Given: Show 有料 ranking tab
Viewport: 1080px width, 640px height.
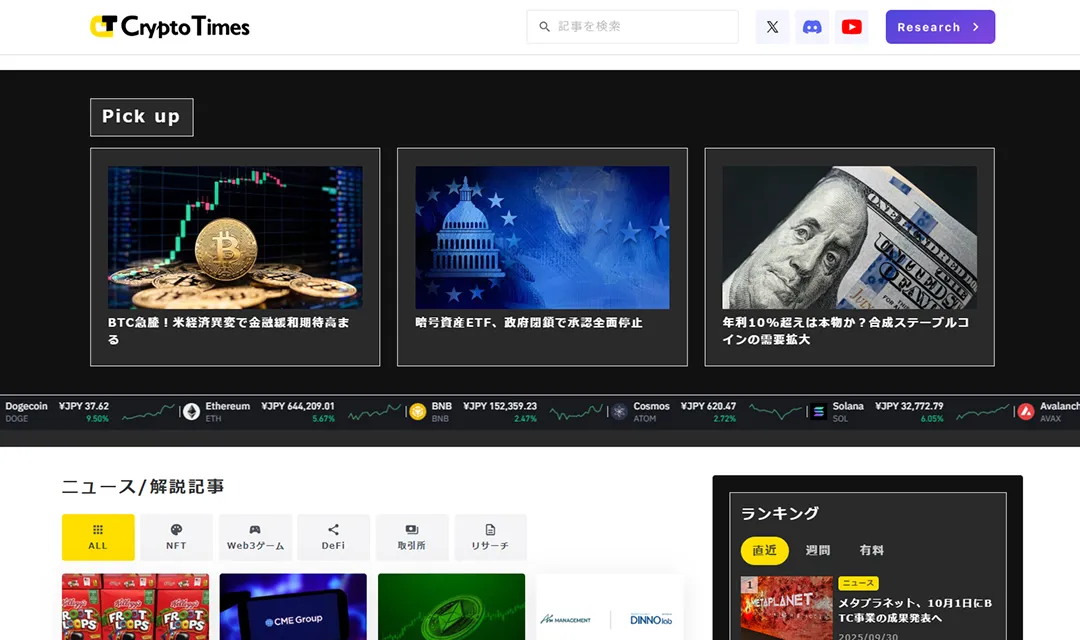Looking at the screenshot, I should pyautogui.click(x=871, y=550).
